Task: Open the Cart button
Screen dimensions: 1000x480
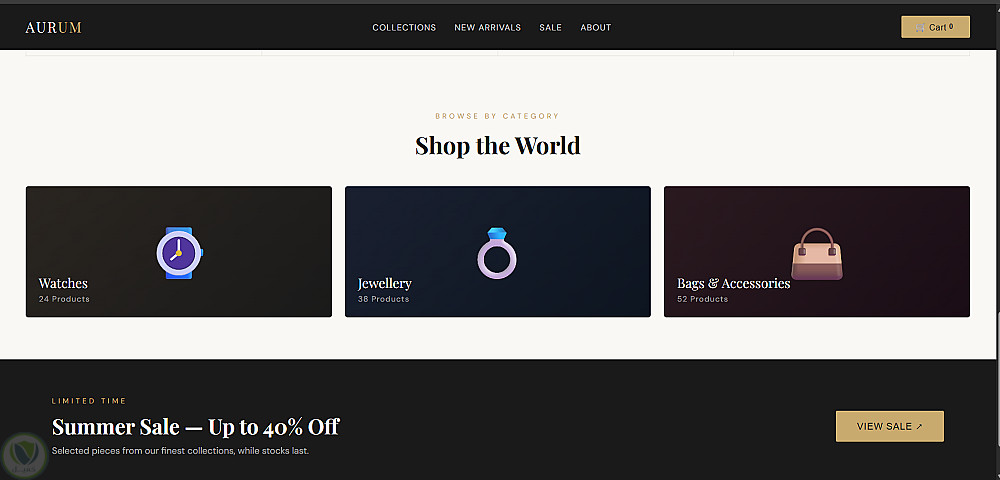Action: (x=935, y=27)
